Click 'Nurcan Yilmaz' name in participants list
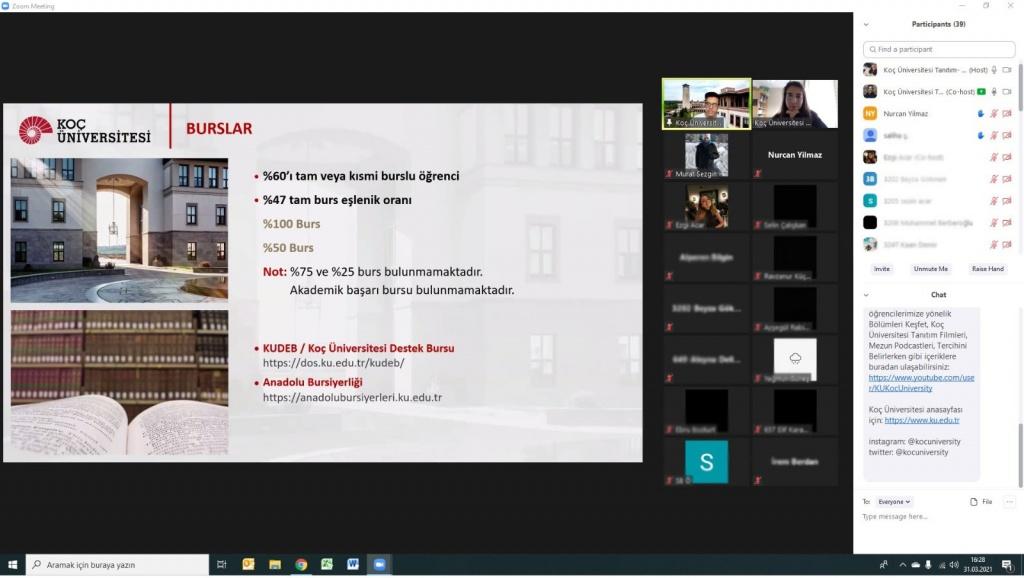 [x=905, y=114]
